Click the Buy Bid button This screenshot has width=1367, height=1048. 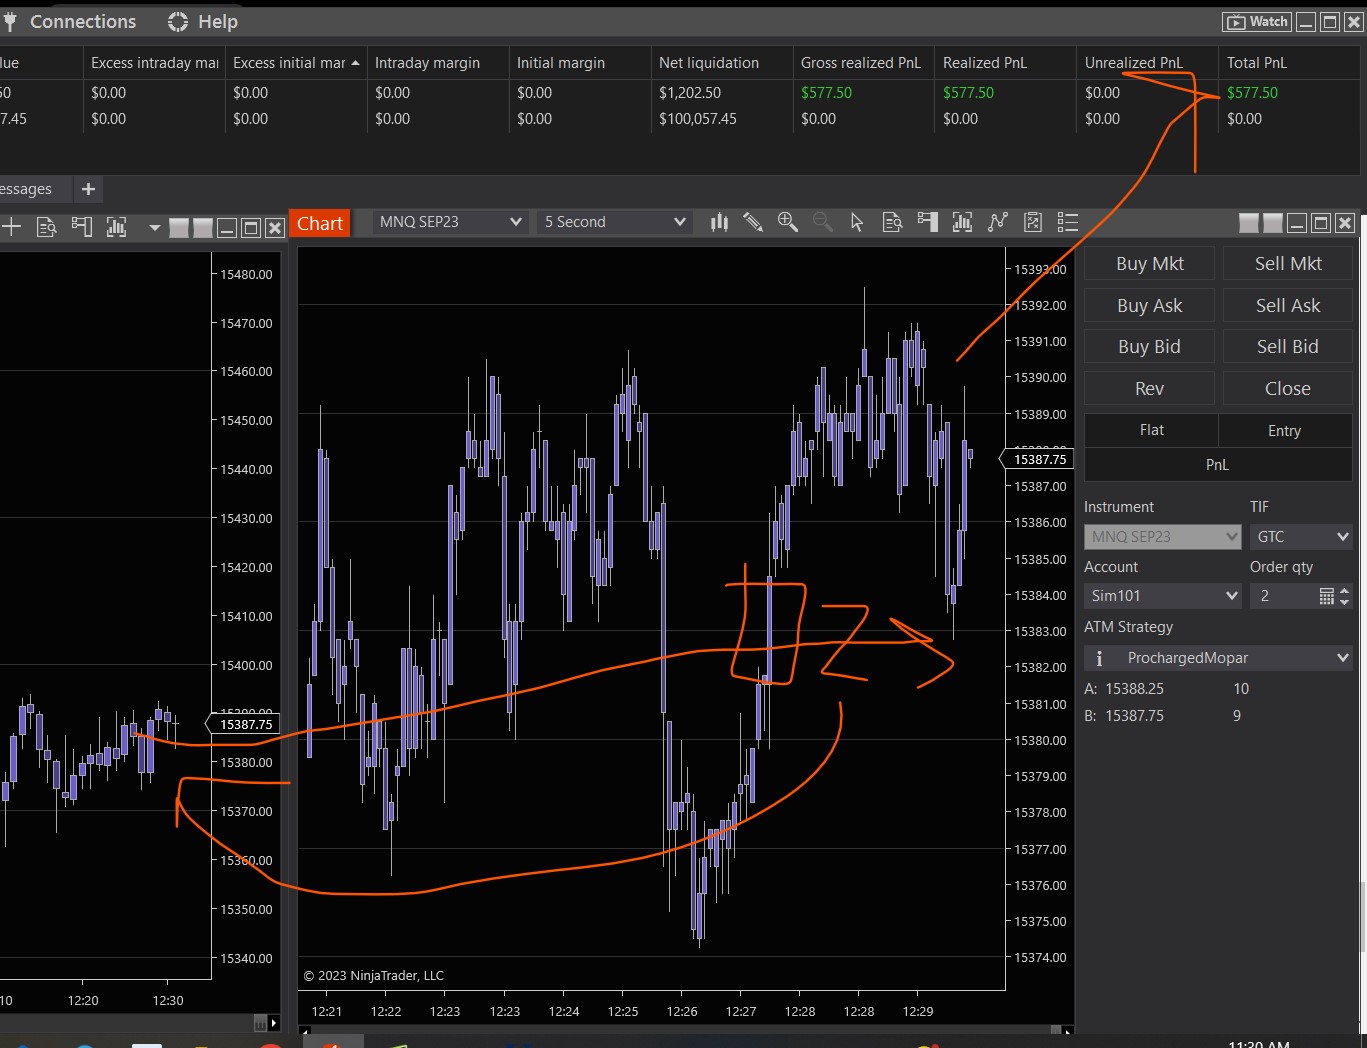click(1150, 346)
